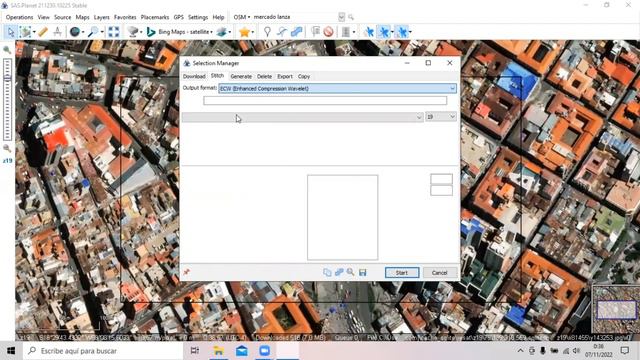Open the Settings menu
Screen dimensions: 640x360
198,17
